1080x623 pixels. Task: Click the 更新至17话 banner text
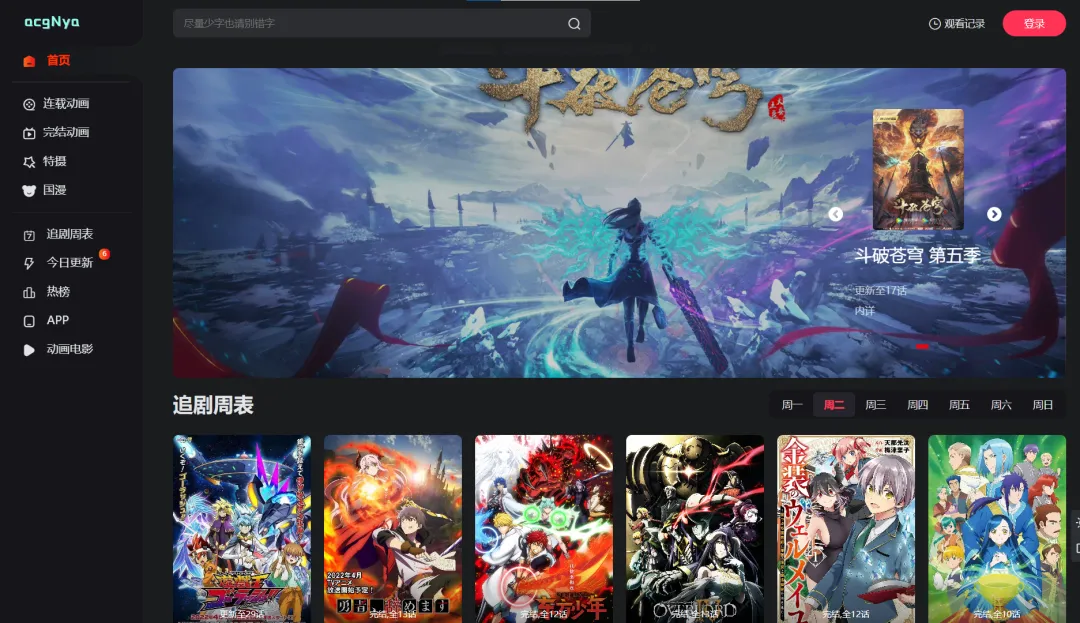coord(881,291)
